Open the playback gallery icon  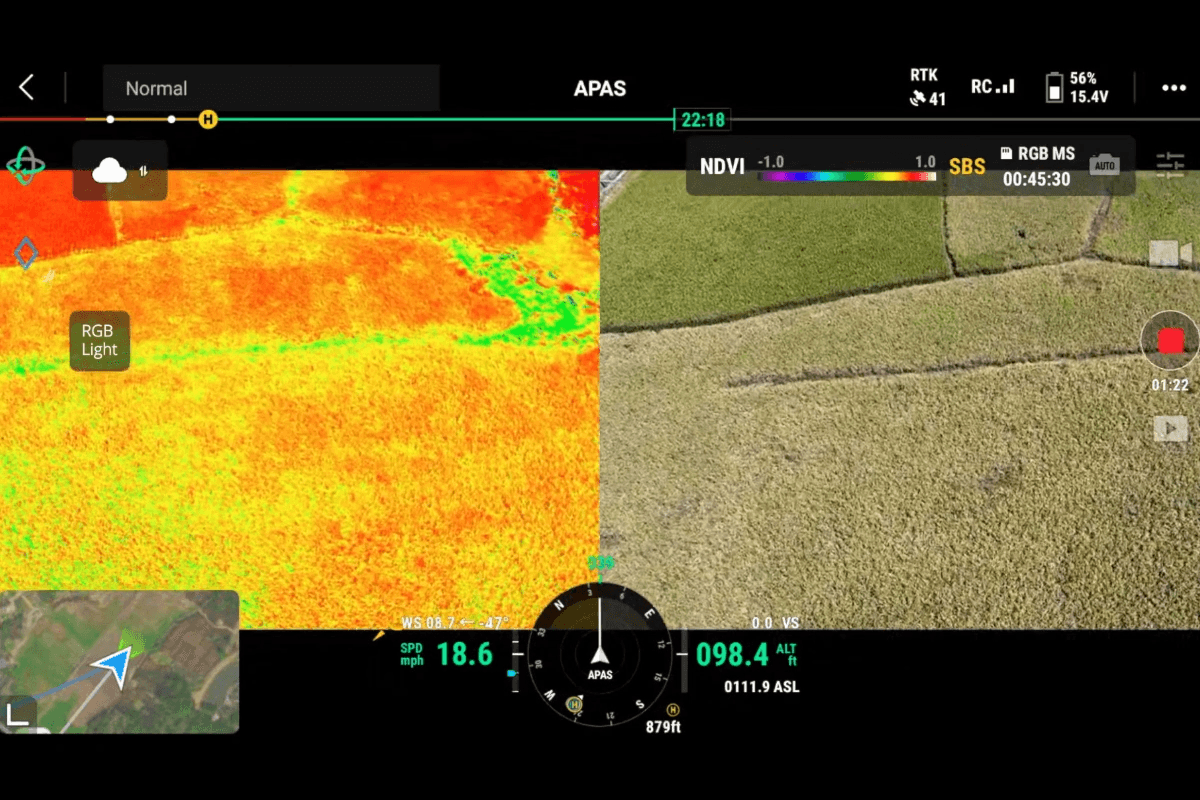point(1169,429)
